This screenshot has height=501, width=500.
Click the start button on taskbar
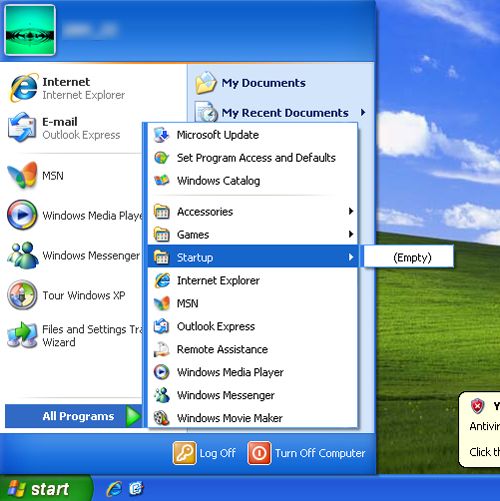46,488
